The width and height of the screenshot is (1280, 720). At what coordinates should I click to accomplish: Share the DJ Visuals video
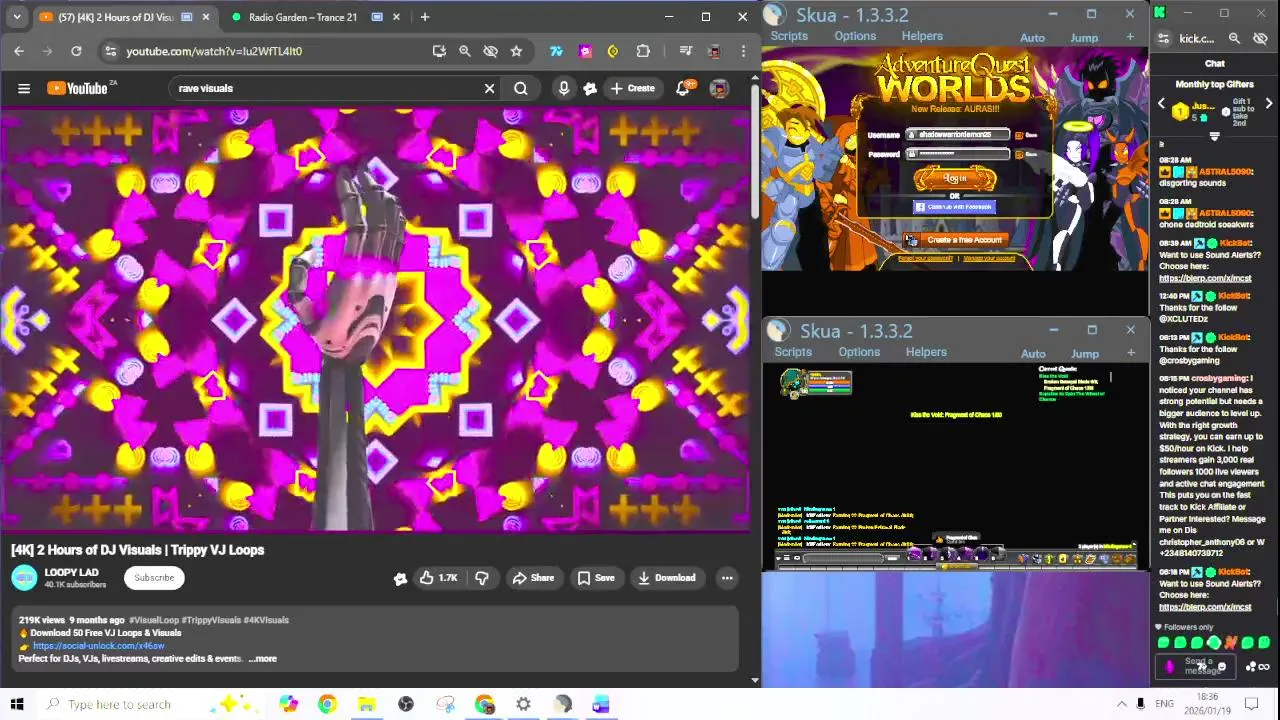pyautogui.click(x=533, y=577)
